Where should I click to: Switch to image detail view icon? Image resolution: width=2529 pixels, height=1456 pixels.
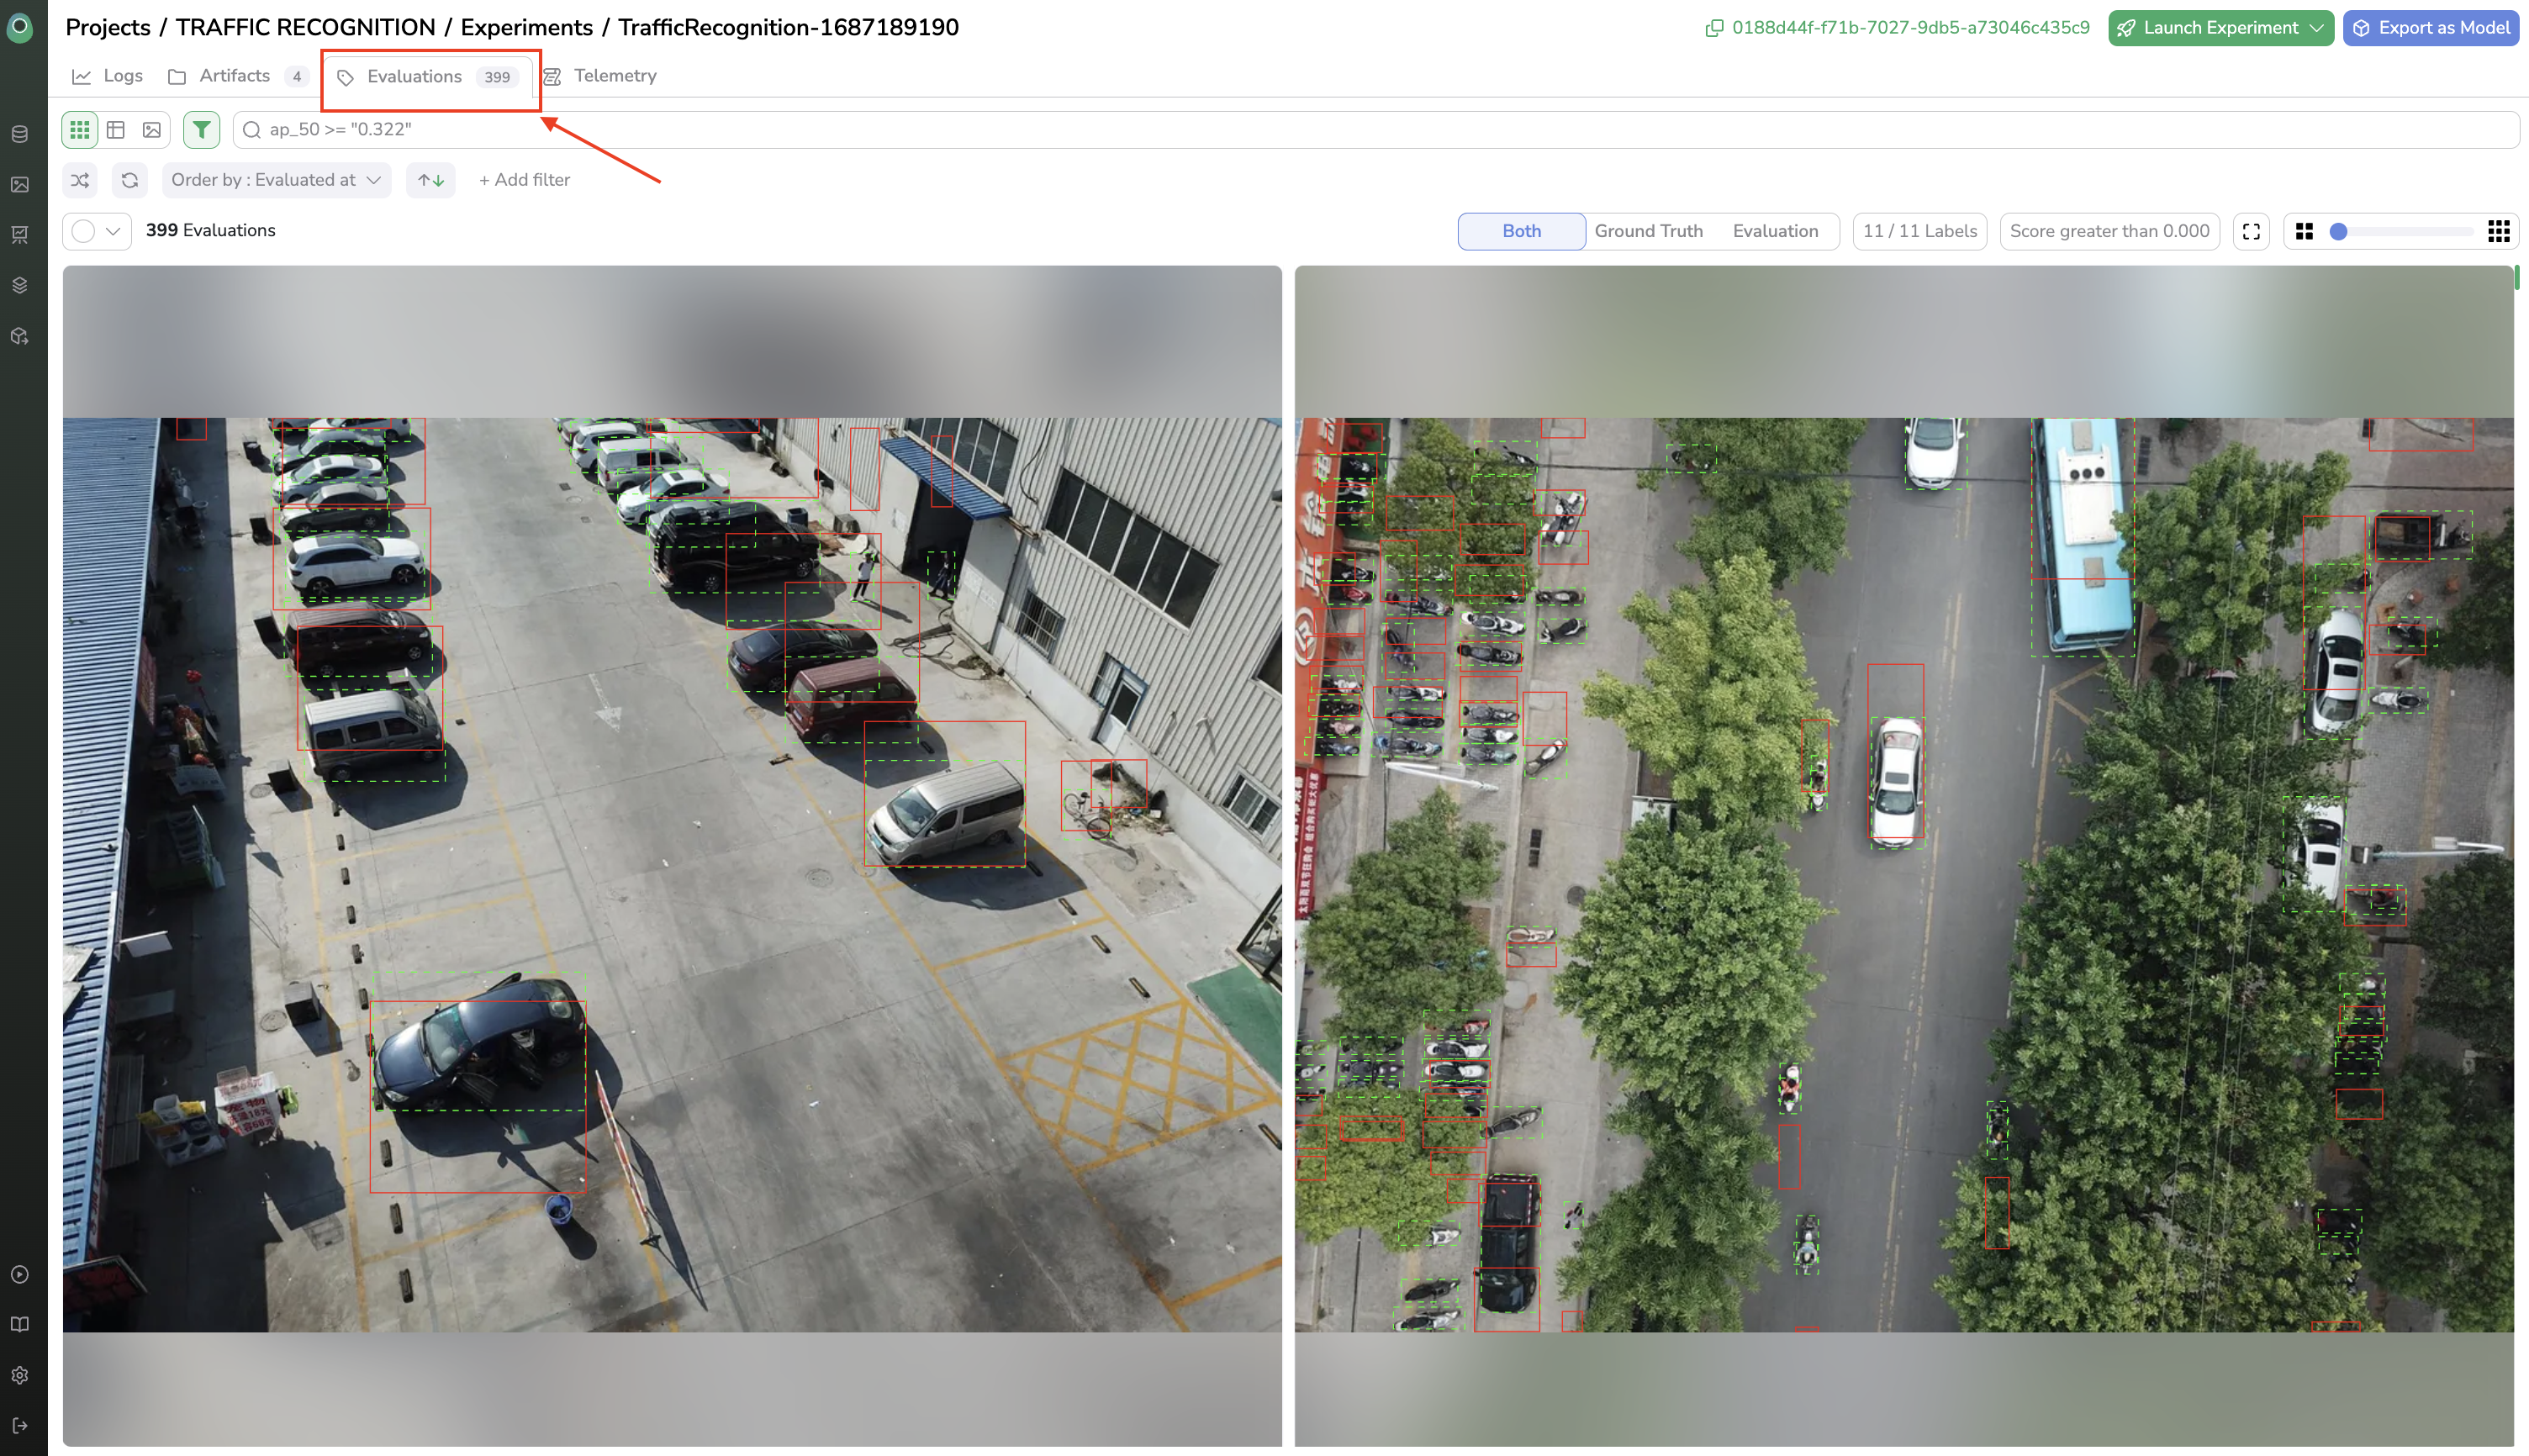pos(152,130)
